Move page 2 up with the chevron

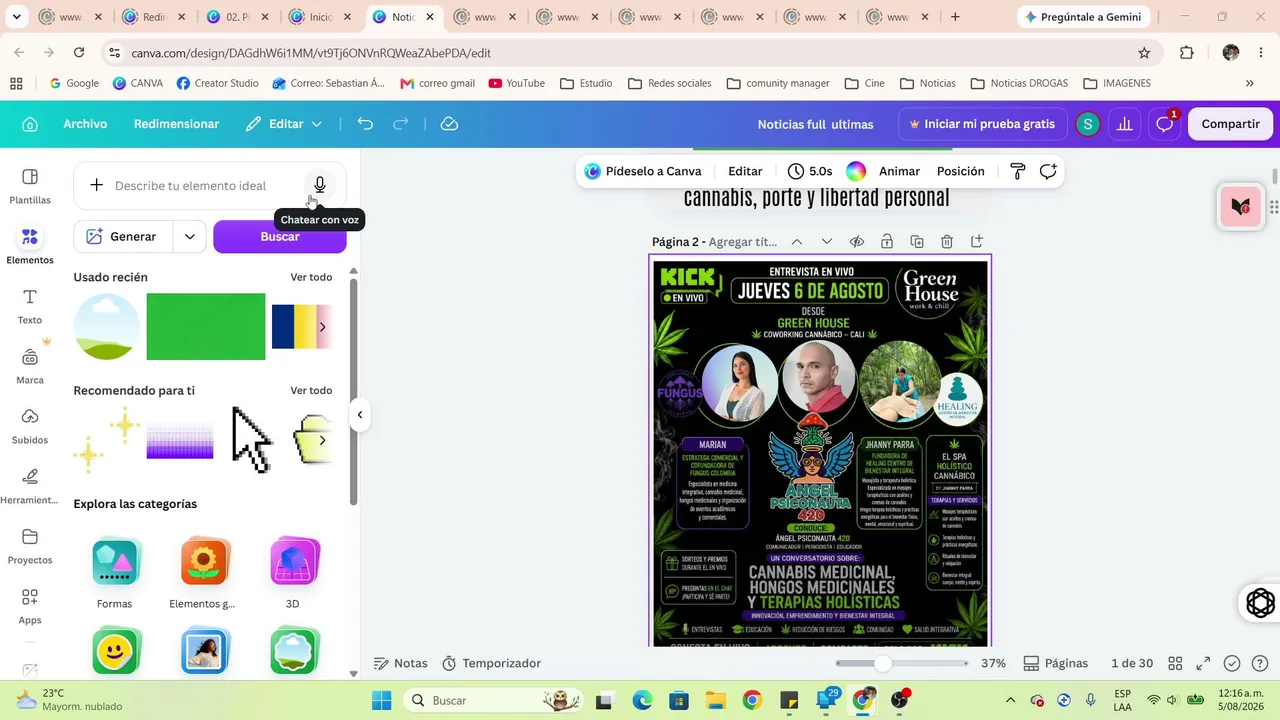[x=797, y=241]
